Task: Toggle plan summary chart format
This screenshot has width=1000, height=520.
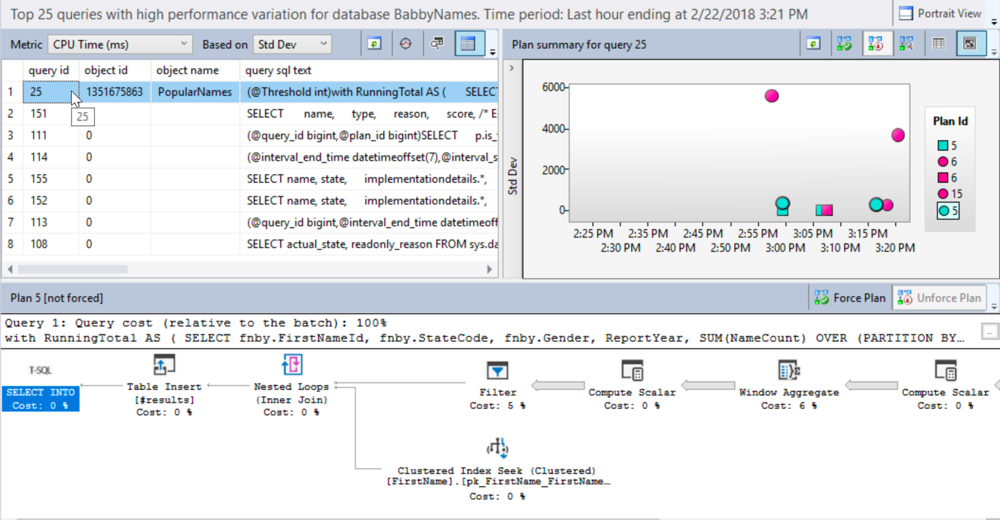Action: tap(968, 44)
